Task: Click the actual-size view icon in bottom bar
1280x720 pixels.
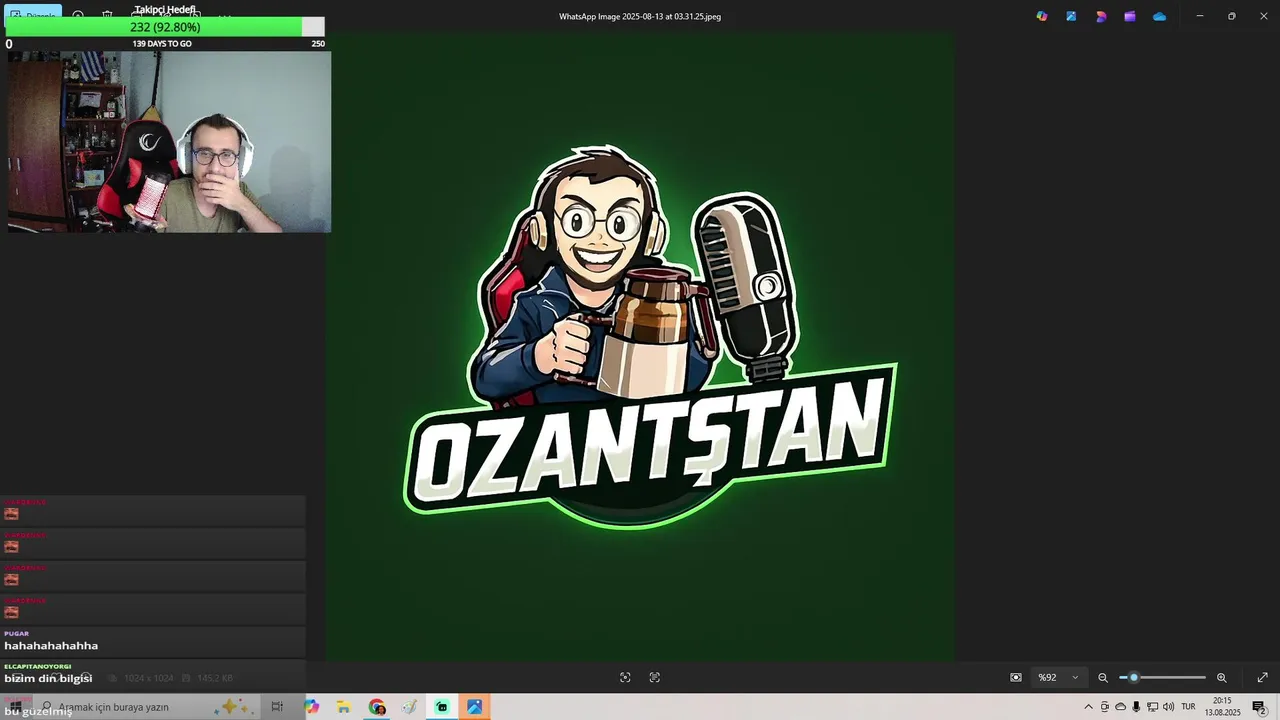Action: click(x=655, y=677)
